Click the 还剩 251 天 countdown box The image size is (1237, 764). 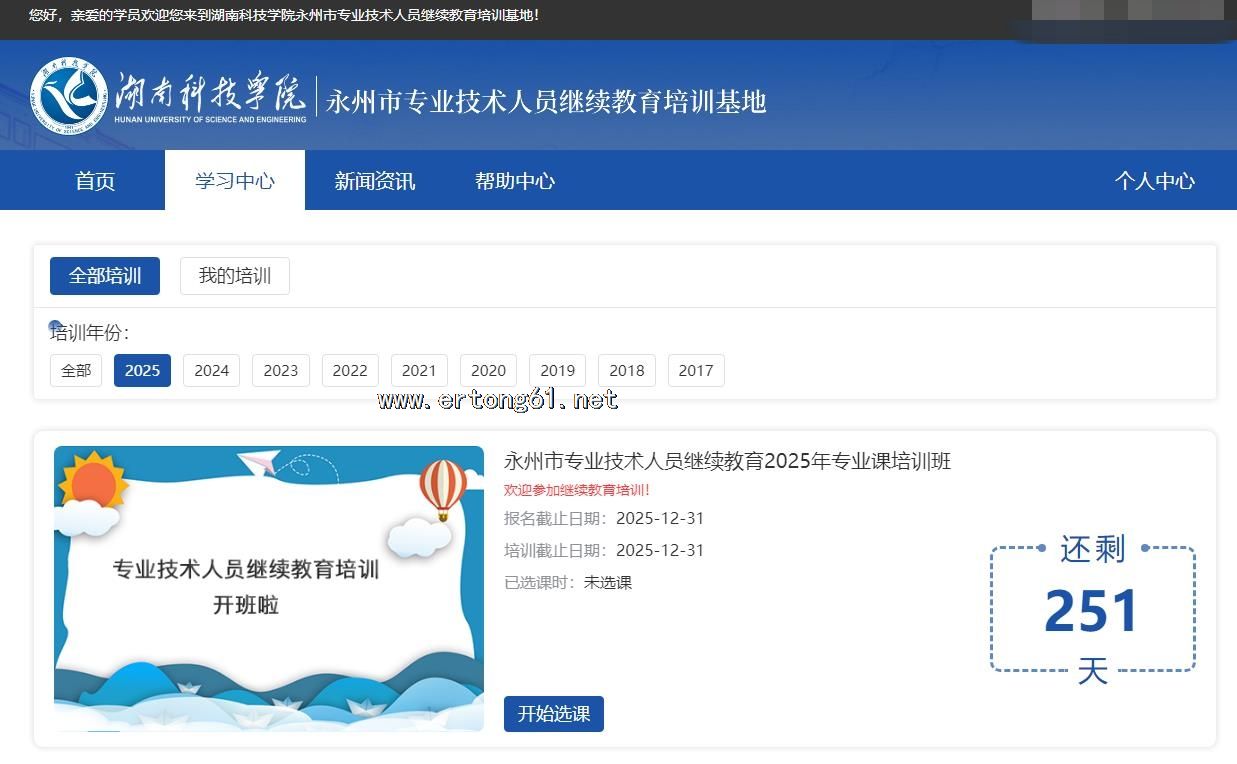coord(1092,609)
